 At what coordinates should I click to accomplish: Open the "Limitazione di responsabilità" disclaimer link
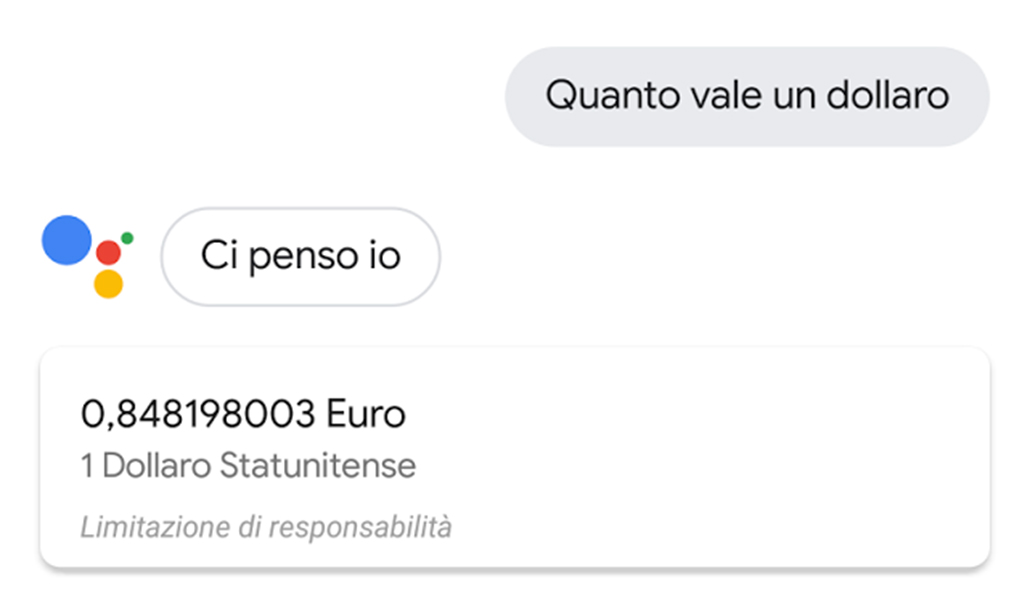click(266, 526)
